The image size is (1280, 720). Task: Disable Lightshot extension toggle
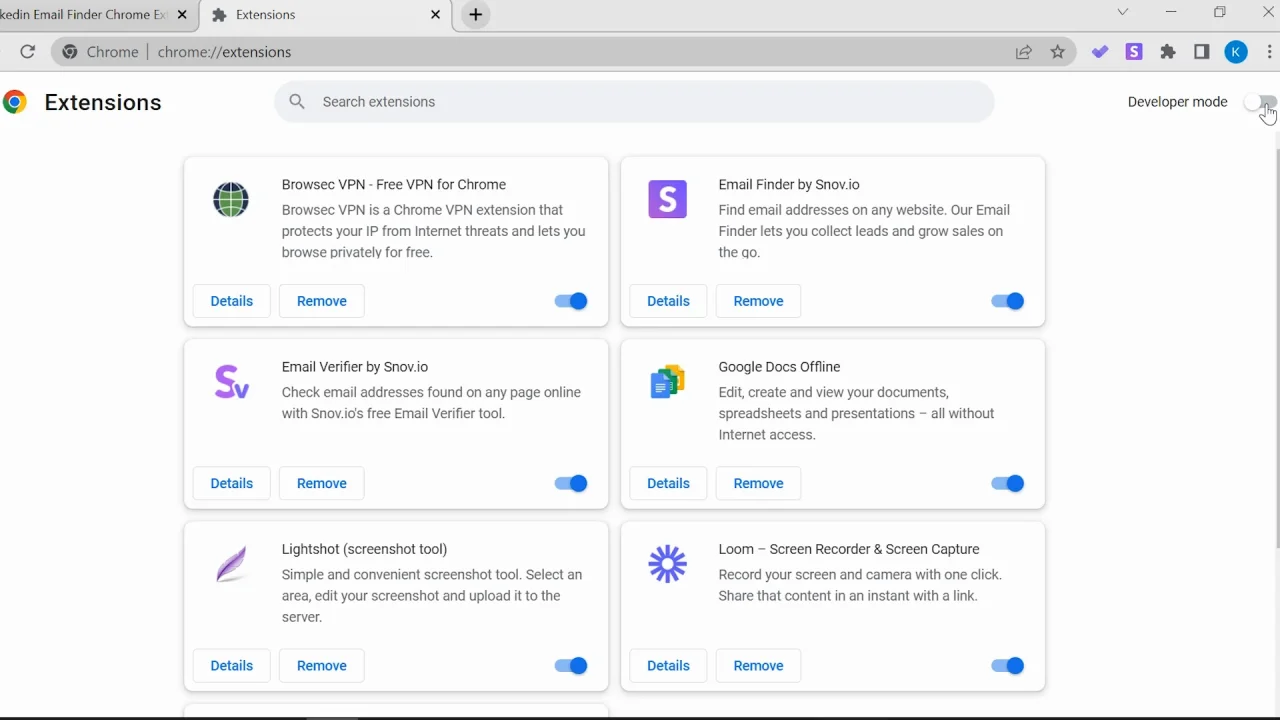pyautogui.click(x=571, y=666)
